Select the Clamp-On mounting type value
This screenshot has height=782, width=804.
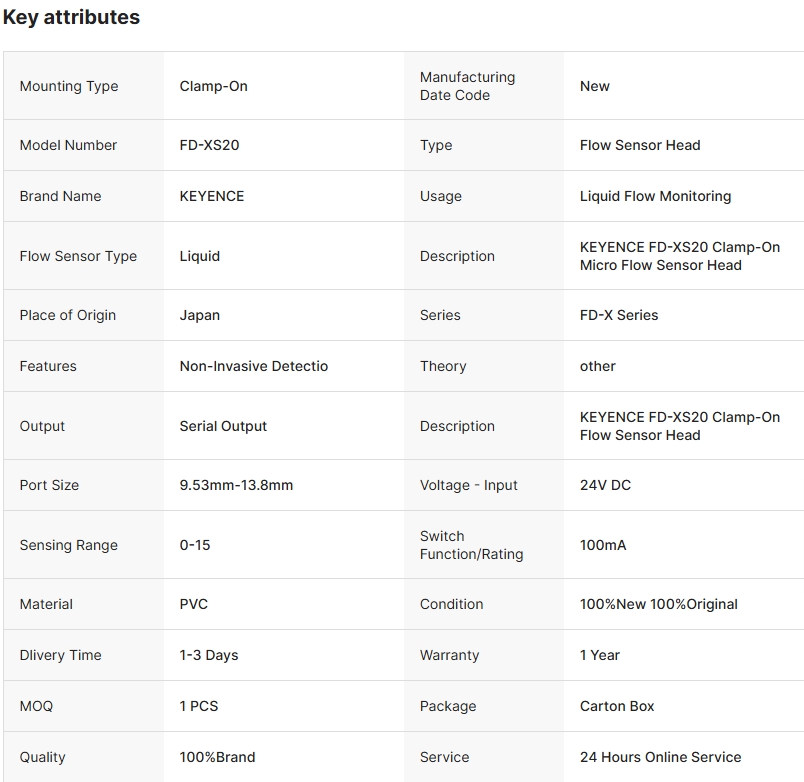click(x=213, y=86)
